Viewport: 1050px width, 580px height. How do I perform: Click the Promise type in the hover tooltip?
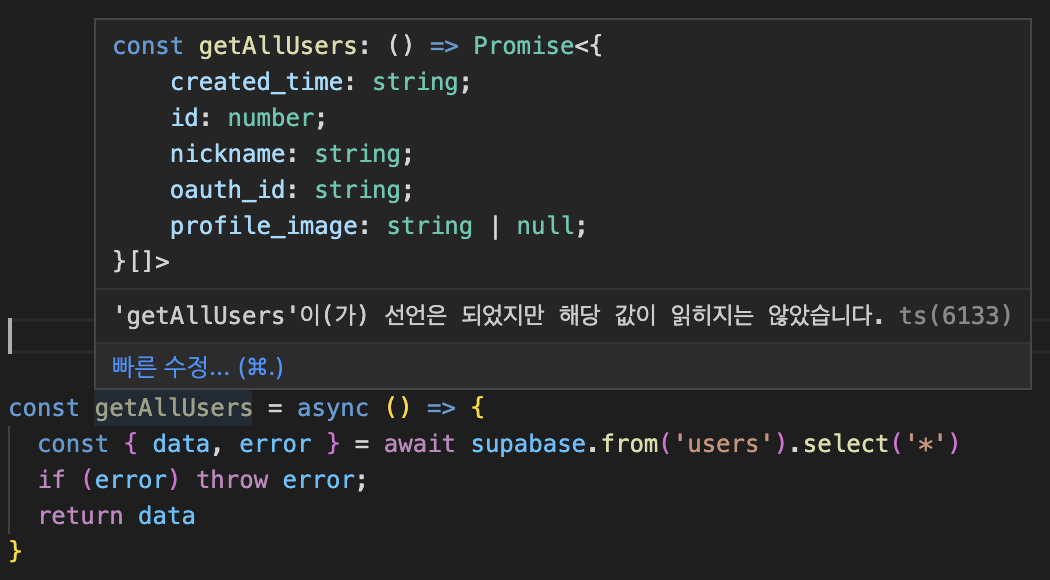[524, 46]
